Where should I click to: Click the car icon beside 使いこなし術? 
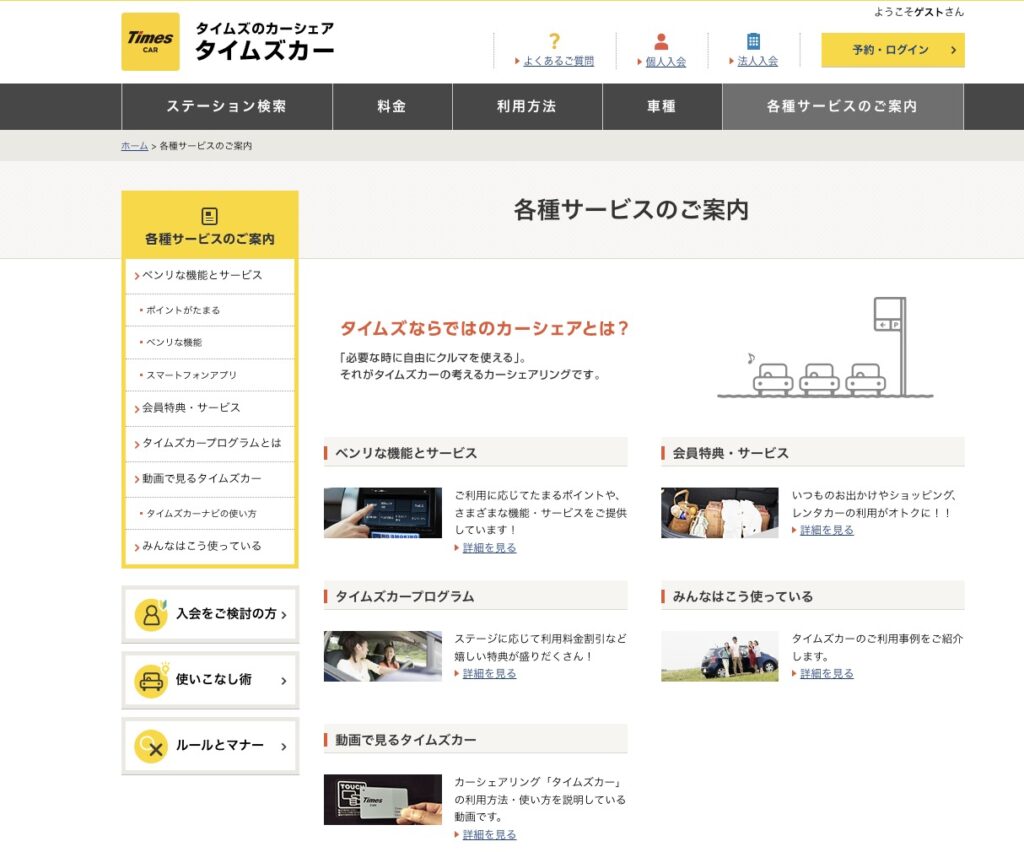coord(152,680)
